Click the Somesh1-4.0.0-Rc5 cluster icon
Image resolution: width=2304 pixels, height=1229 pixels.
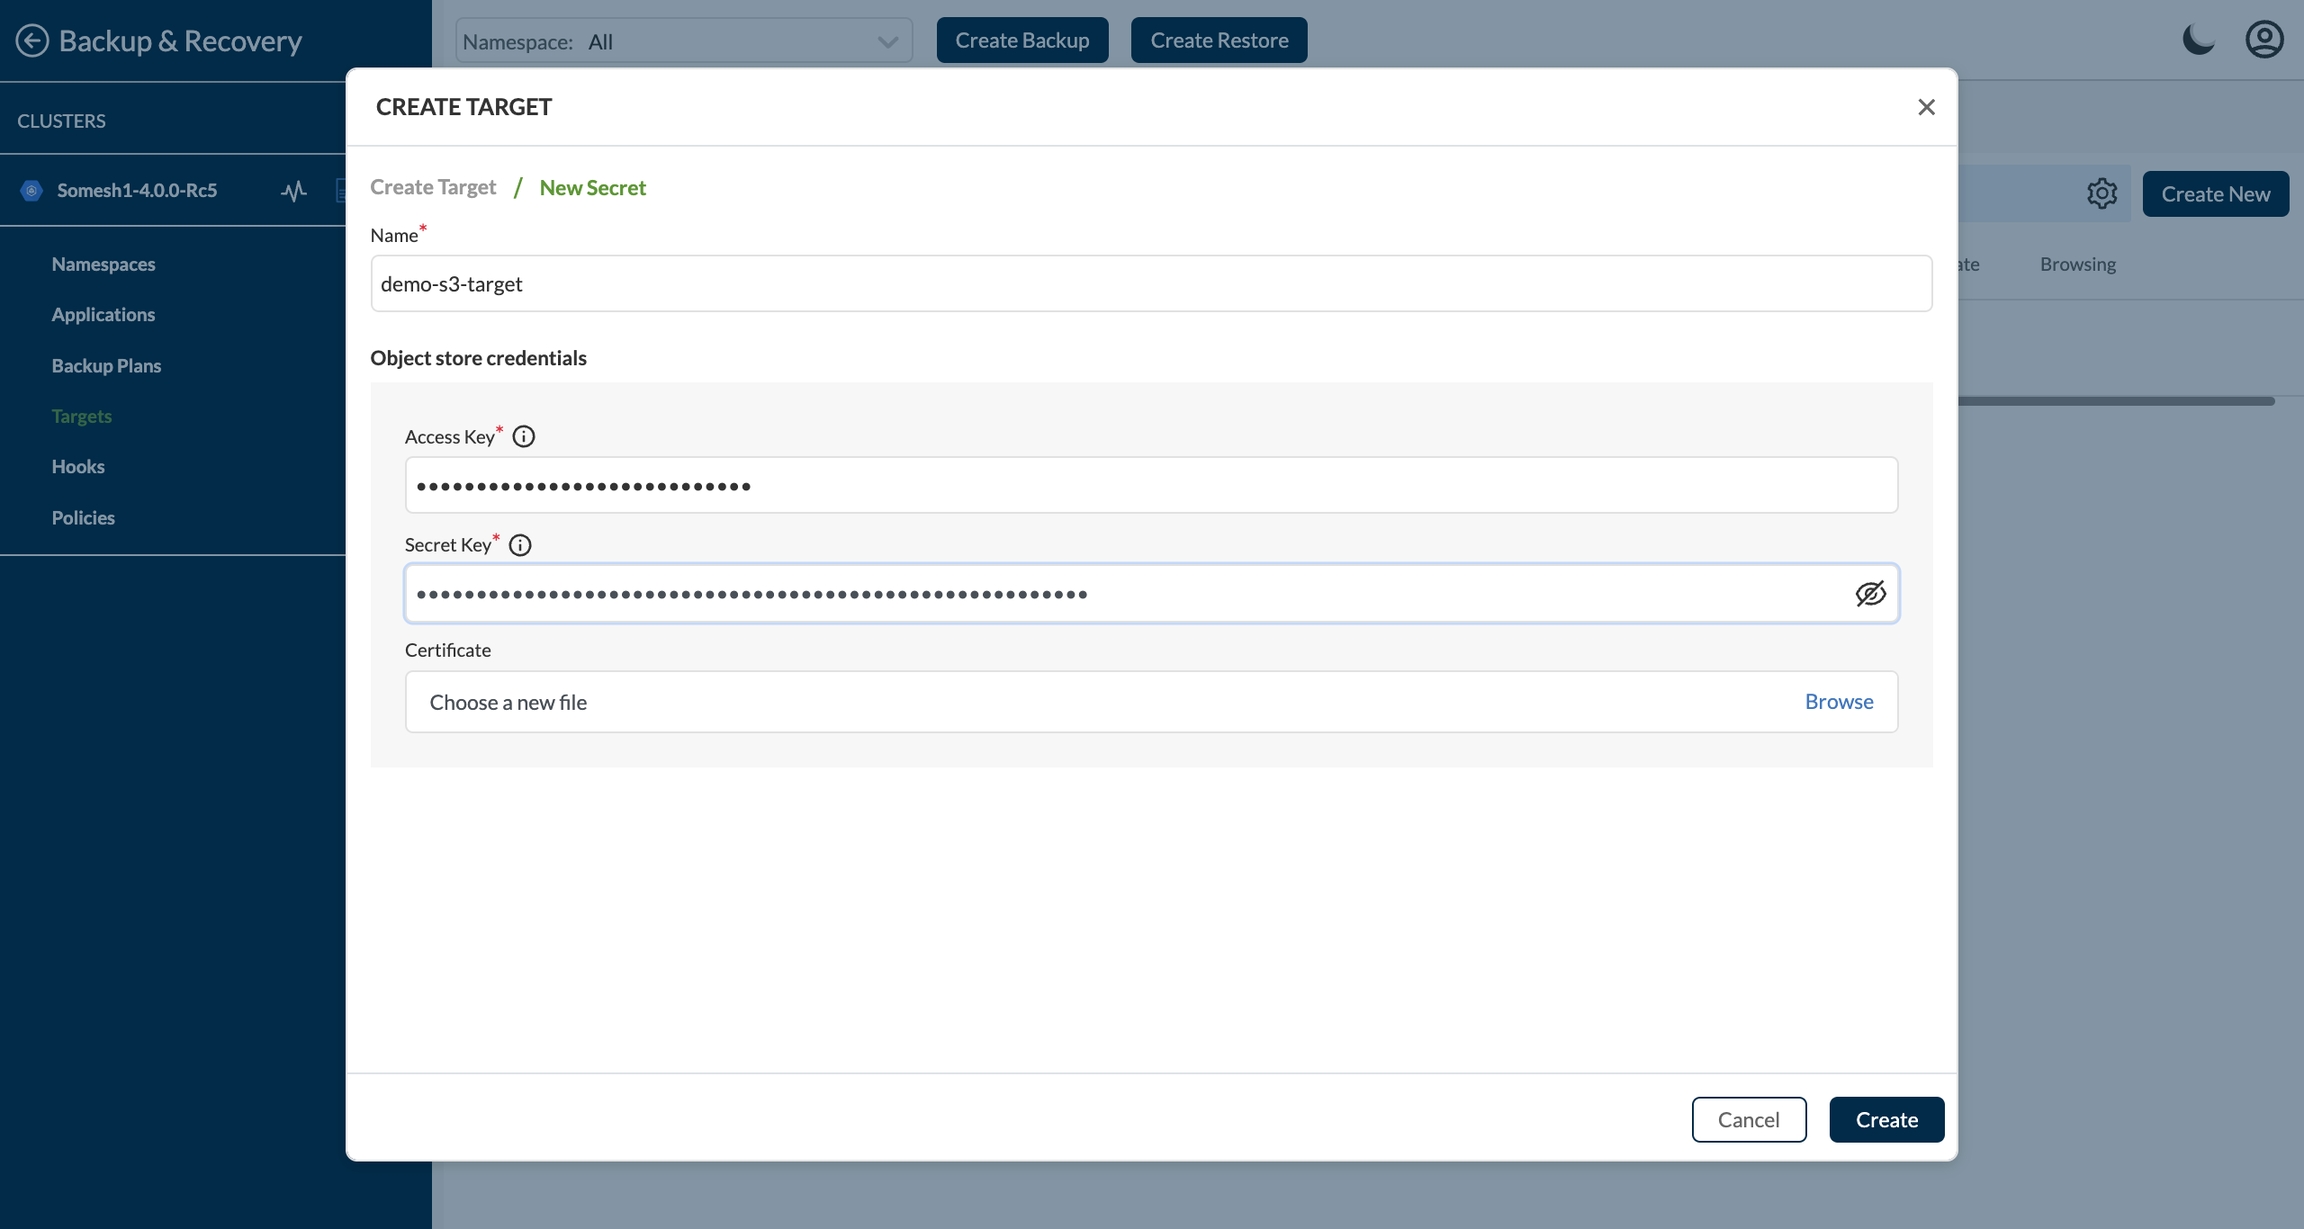pos(32,190)
